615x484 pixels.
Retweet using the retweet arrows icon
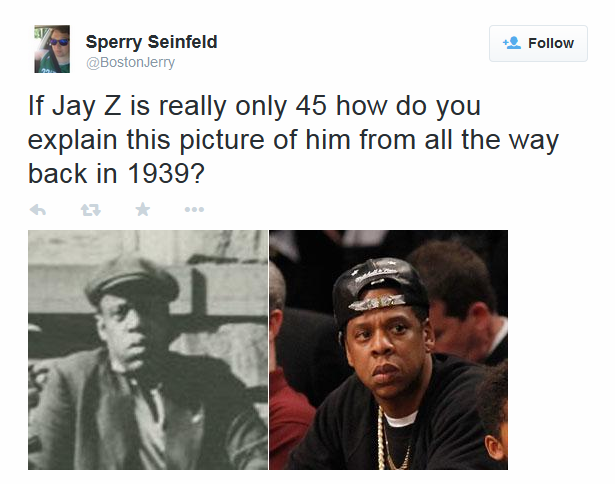tap(91, 209)
